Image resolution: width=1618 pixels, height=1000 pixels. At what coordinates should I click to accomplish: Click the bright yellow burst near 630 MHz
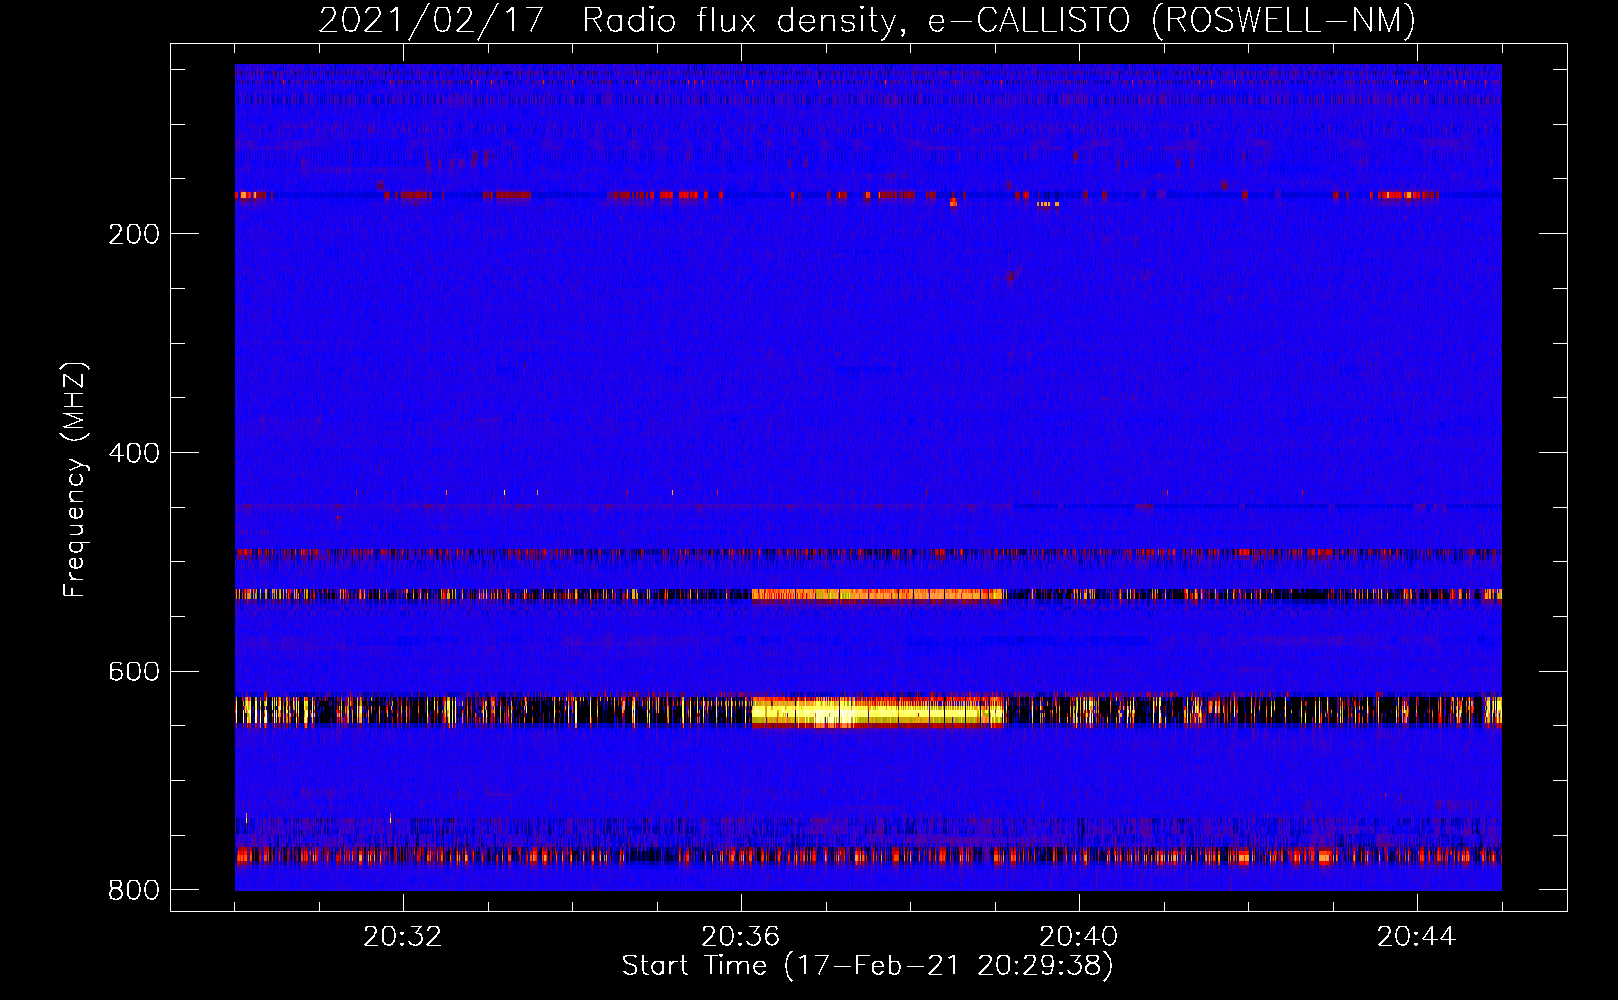pos(877,712)
